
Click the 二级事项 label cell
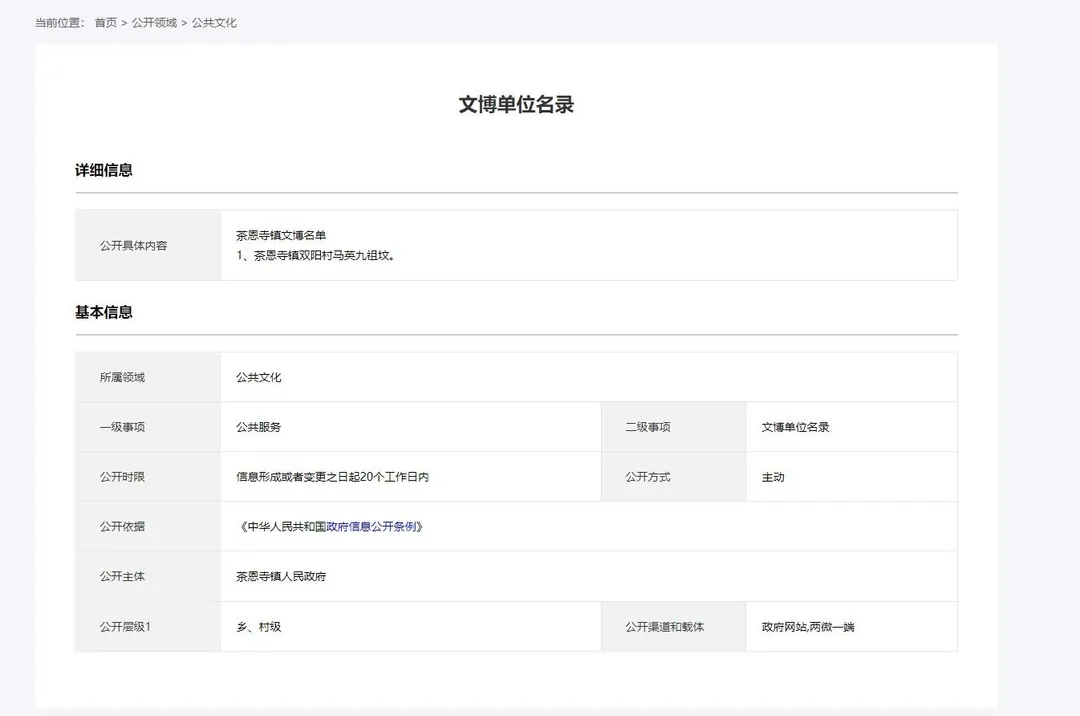[x=674, y=427]
